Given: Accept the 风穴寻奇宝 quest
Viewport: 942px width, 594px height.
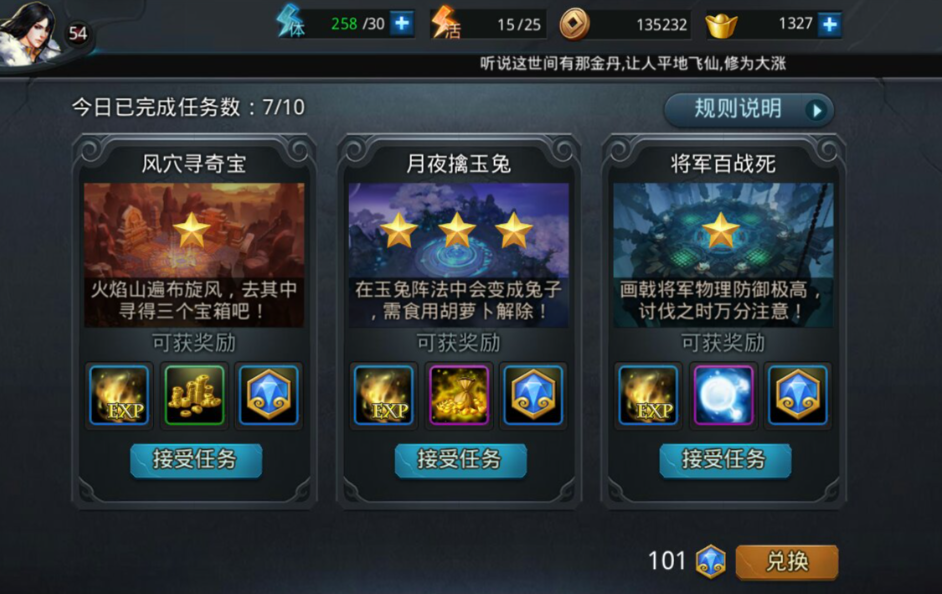Looking at the screenshot, I should [x=196, y=460].
